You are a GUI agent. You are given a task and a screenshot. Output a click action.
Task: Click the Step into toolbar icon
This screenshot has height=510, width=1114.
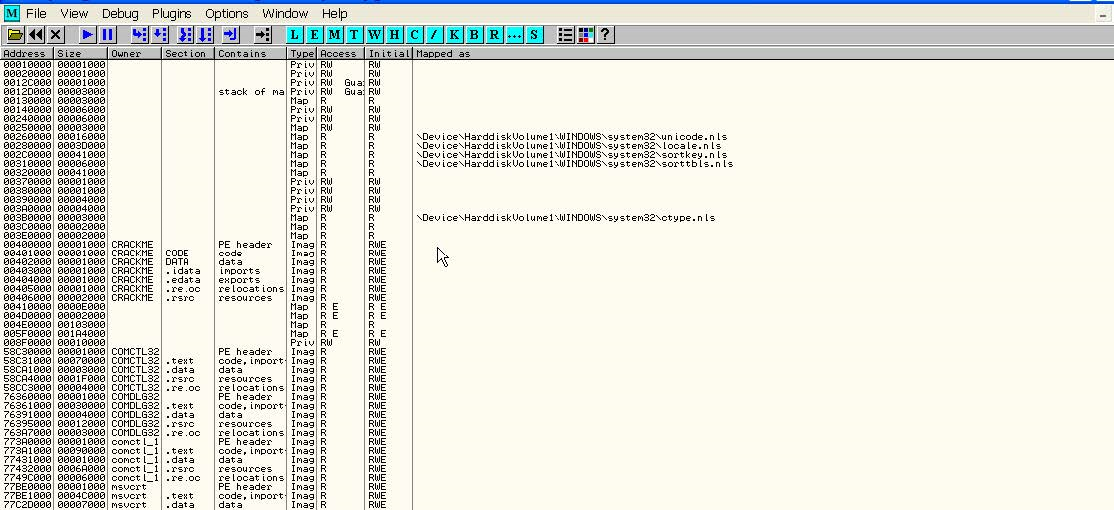139,35
